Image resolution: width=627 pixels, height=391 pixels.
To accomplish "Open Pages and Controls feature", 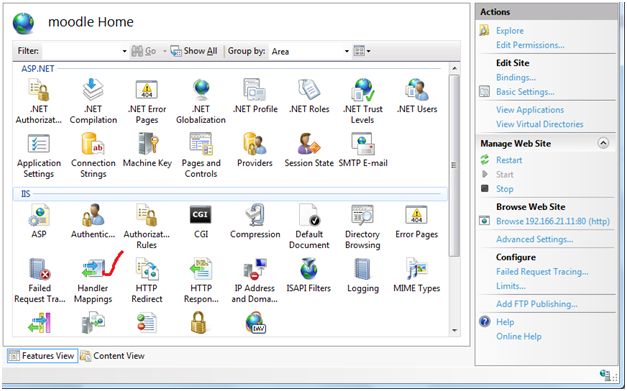I will point(201,155).
